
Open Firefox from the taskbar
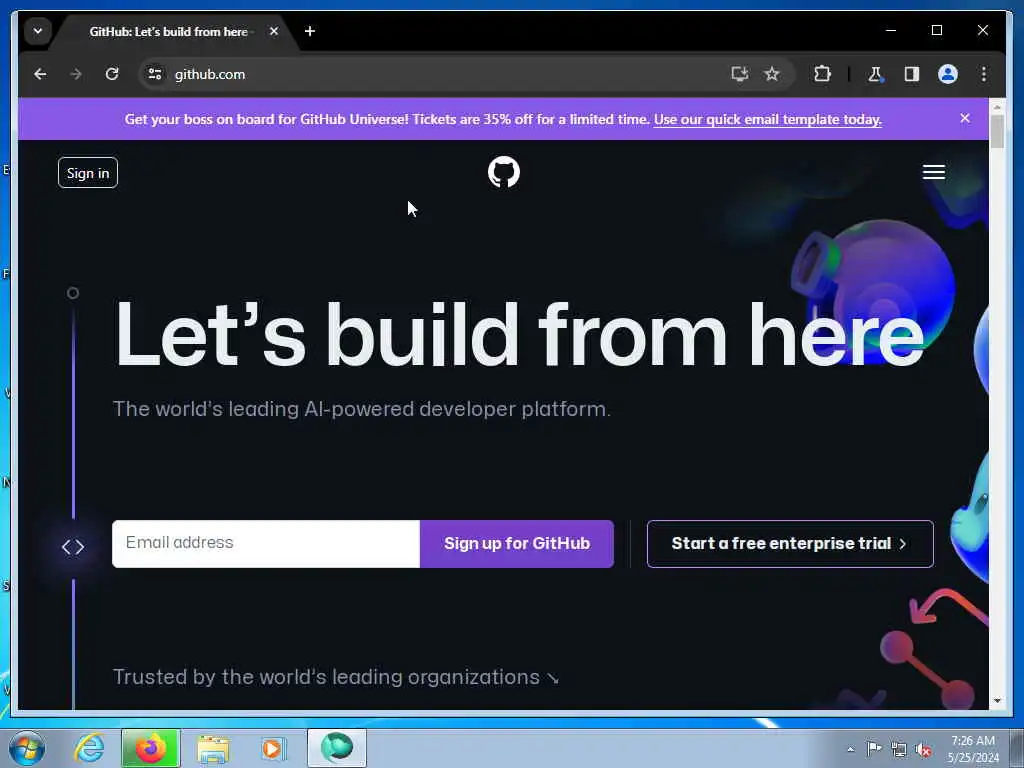[150, 748]
